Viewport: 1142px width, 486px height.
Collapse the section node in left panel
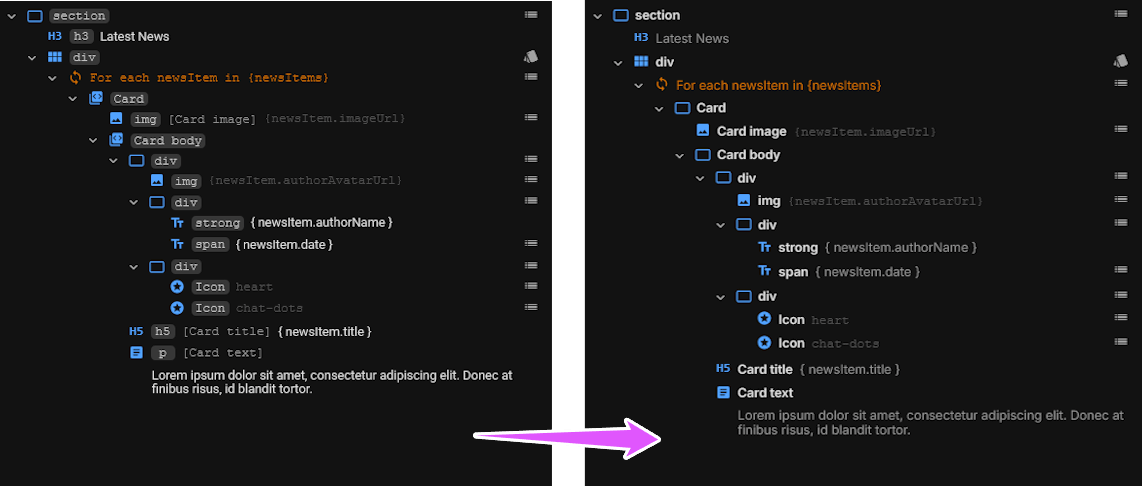(x=12, y=15)
